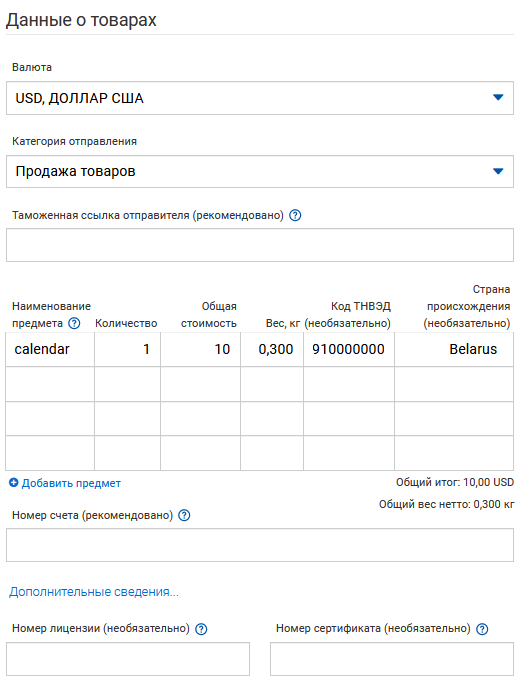Viewport: 520px width, 676px height.
Task: Focus the Номер сертификата input field
Action: (x=392, y=659)
